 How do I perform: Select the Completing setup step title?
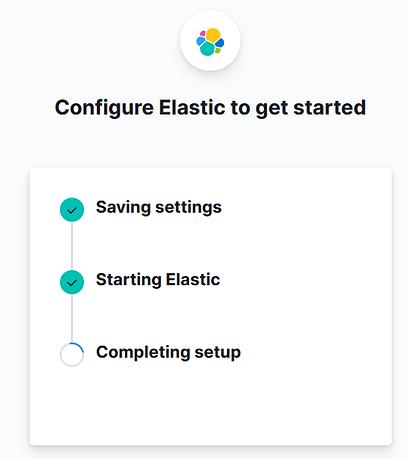[168, 352]
